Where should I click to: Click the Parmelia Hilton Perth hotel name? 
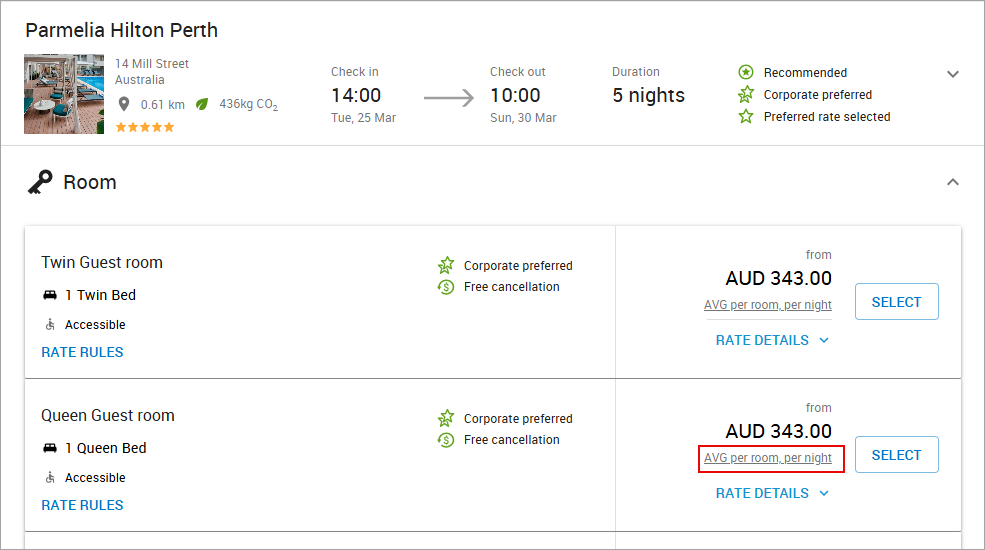pyautogui.click(x=121, y=30)
